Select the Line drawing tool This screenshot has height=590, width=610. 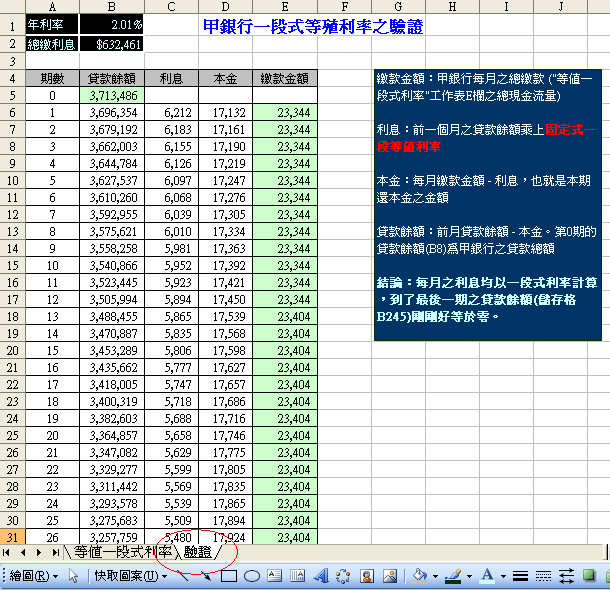click(183, 576)
